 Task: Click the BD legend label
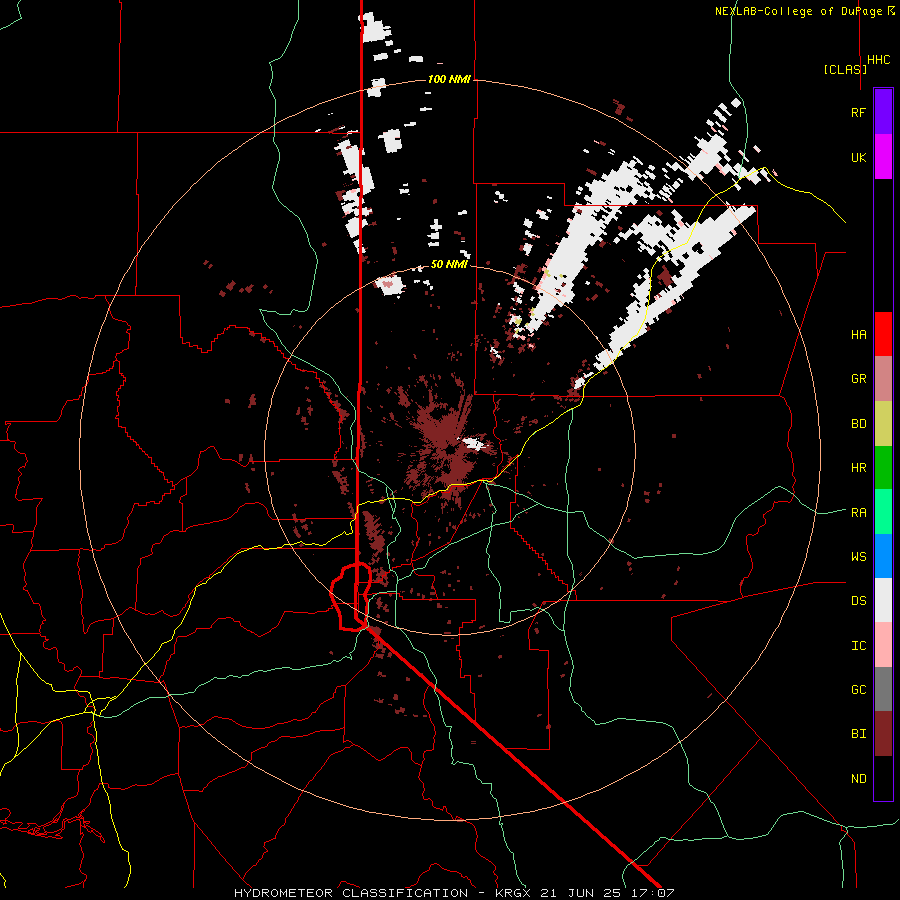(858, 424)
